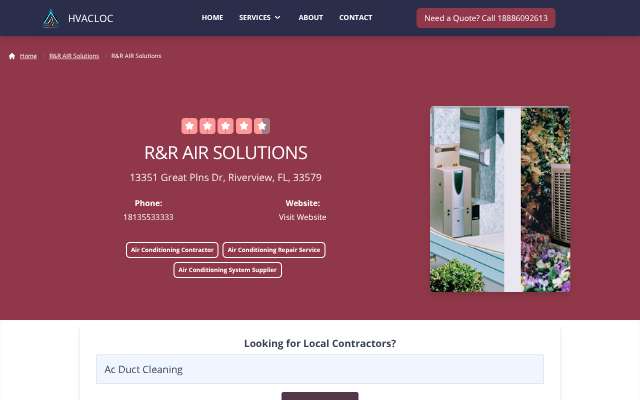Screen dimensions: 640x400
Task: Click the third rating star
Action: (x=225, y=126)
